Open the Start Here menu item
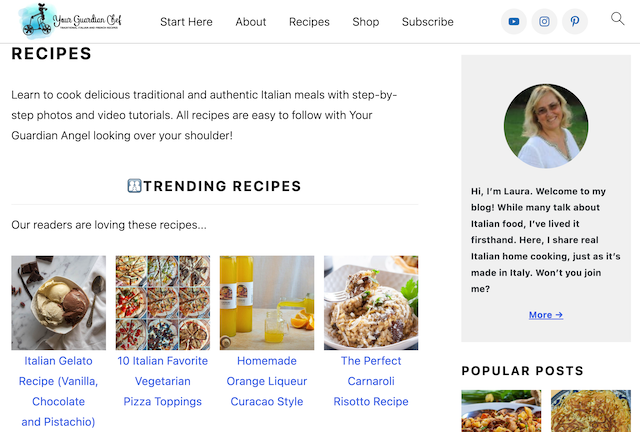Screen dimensions: 640x432 186,22
